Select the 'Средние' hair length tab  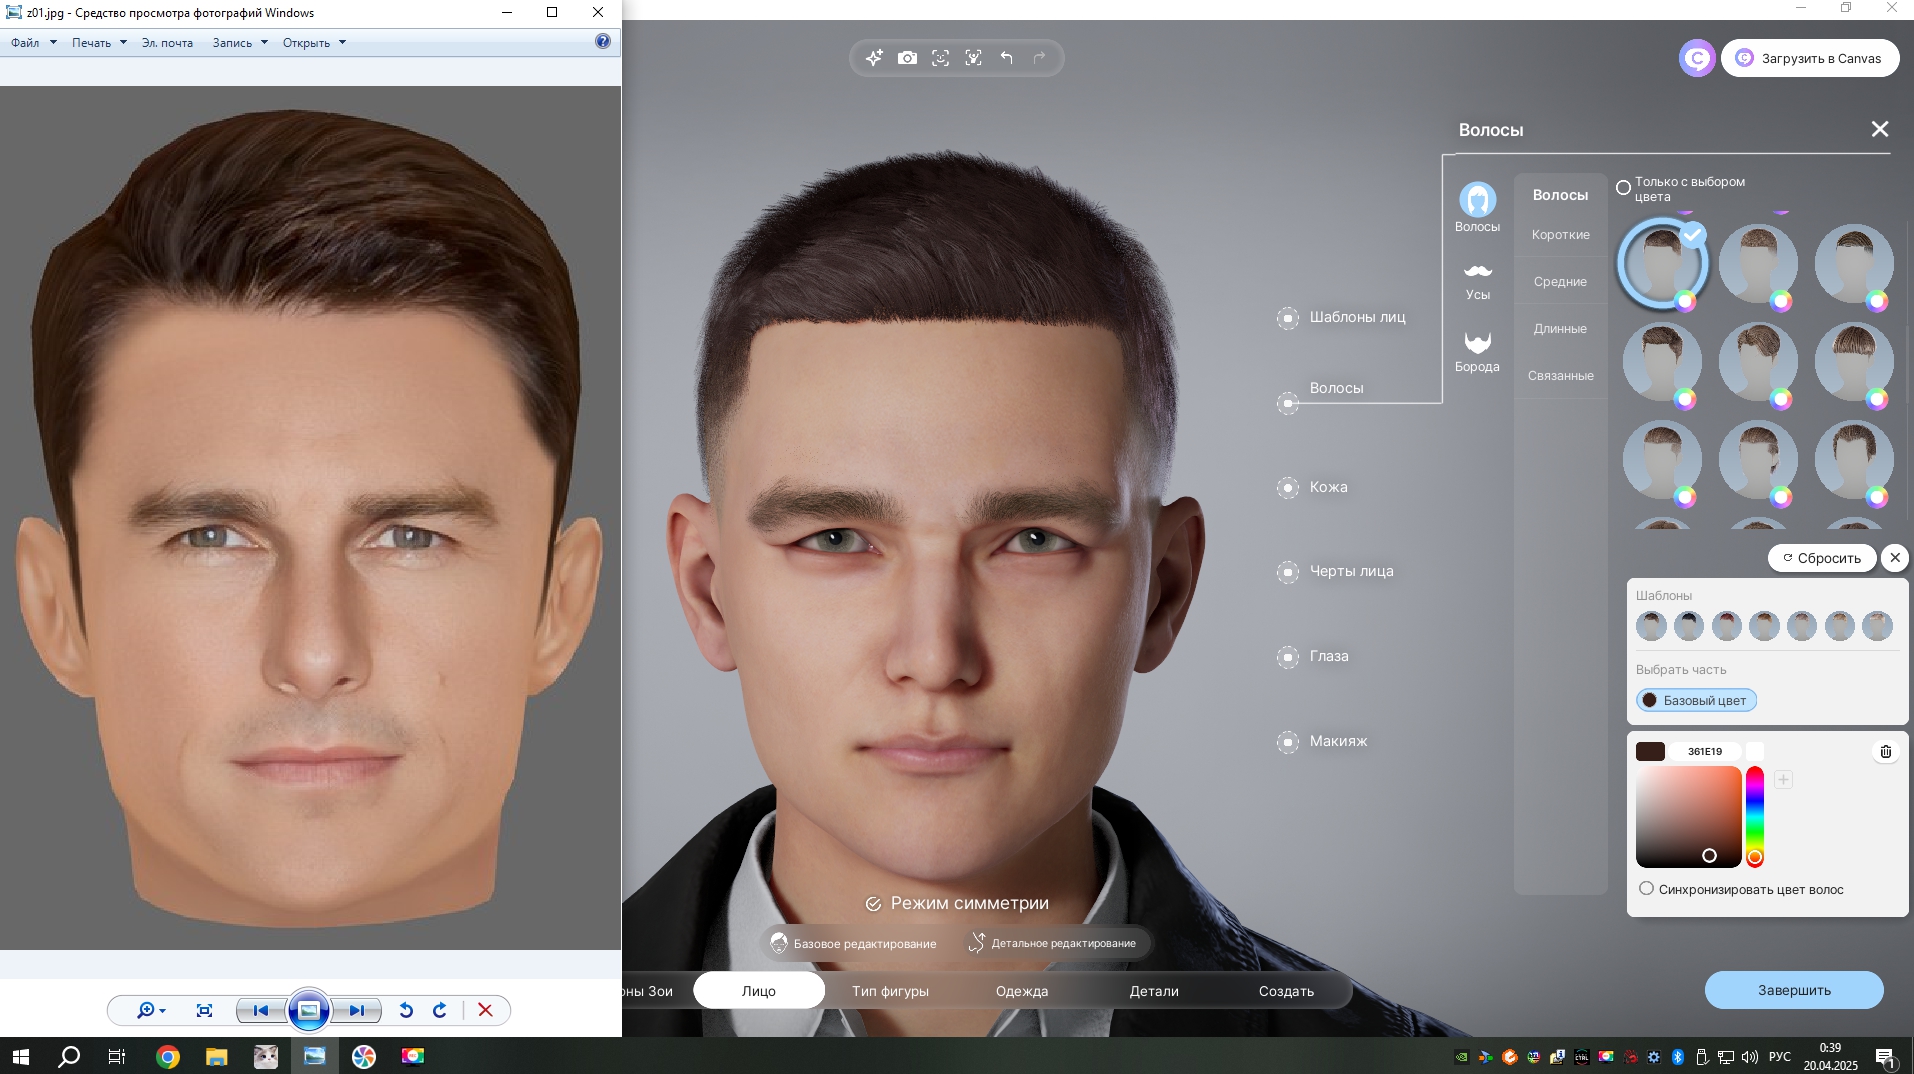(1560, 282)
